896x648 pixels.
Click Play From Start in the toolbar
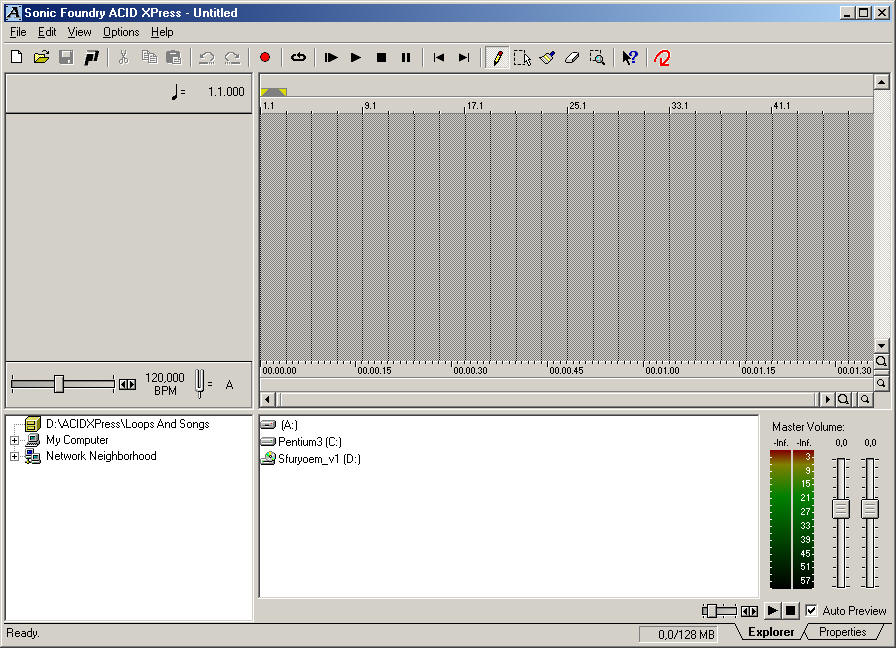(x=331, y=57)
